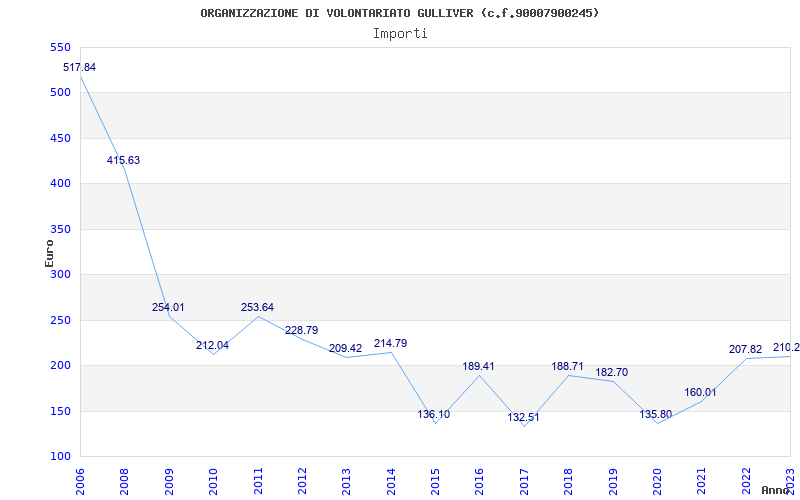Click the 2010 year tick label

(213, 482)
